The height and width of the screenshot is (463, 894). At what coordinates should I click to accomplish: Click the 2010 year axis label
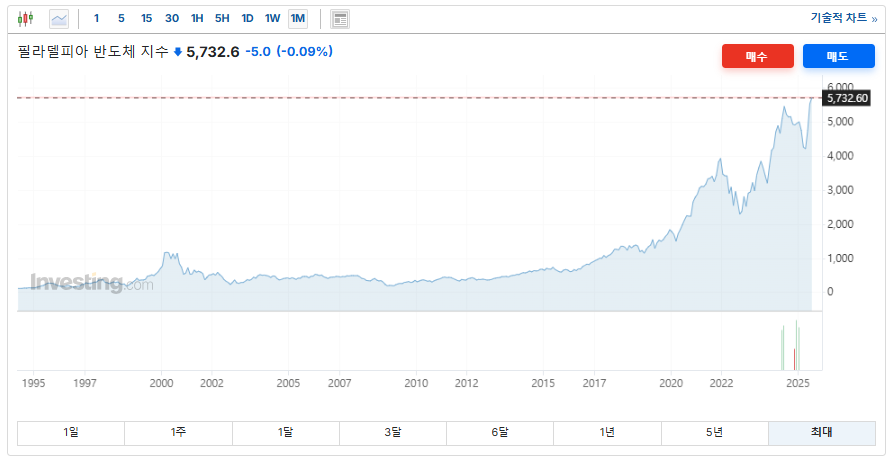(416, 383)
